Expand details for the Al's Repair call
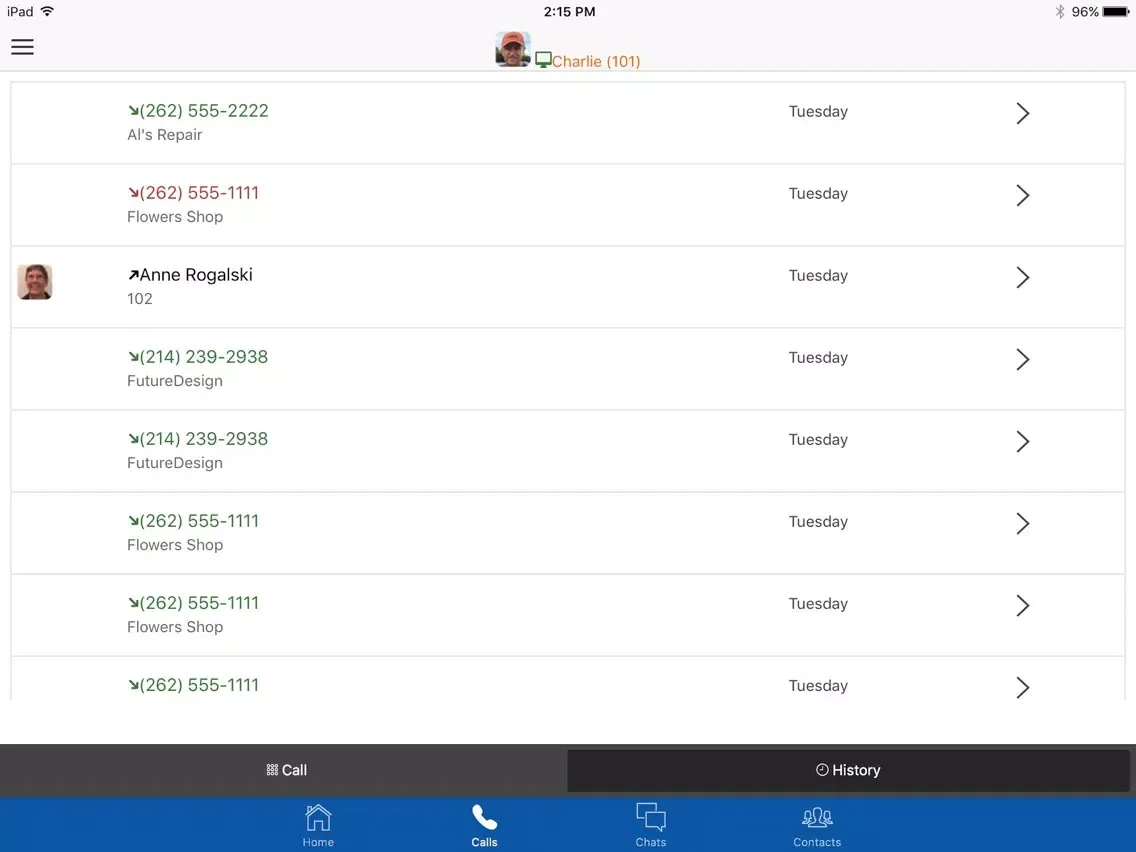Screen dimensions: 1136x852 tap(1022, 113)
